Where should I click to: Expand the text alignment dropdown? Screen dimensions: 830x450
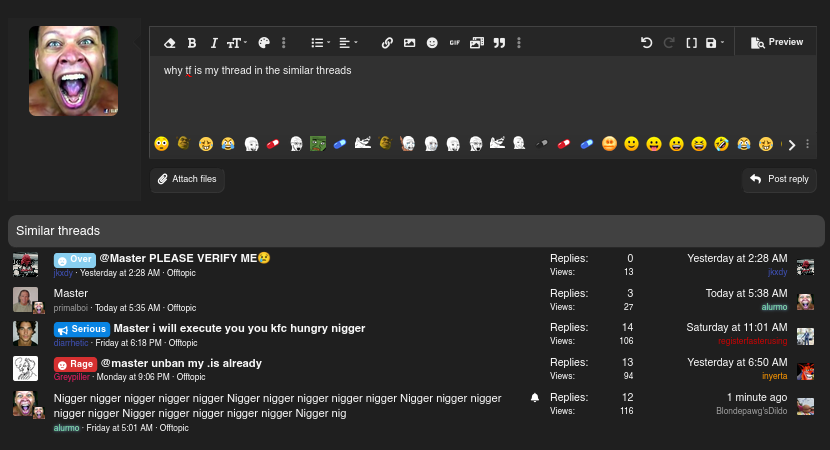(348, 43)
